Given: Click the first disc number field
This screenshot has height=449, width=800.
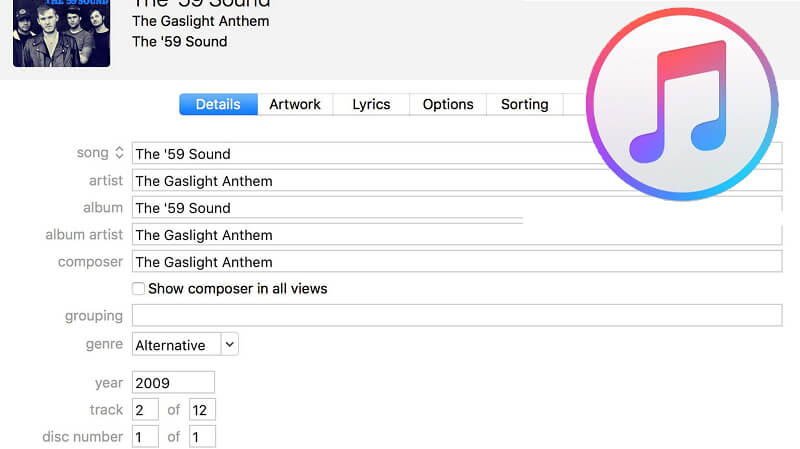Looking at the screenshot, I should 145,437.
